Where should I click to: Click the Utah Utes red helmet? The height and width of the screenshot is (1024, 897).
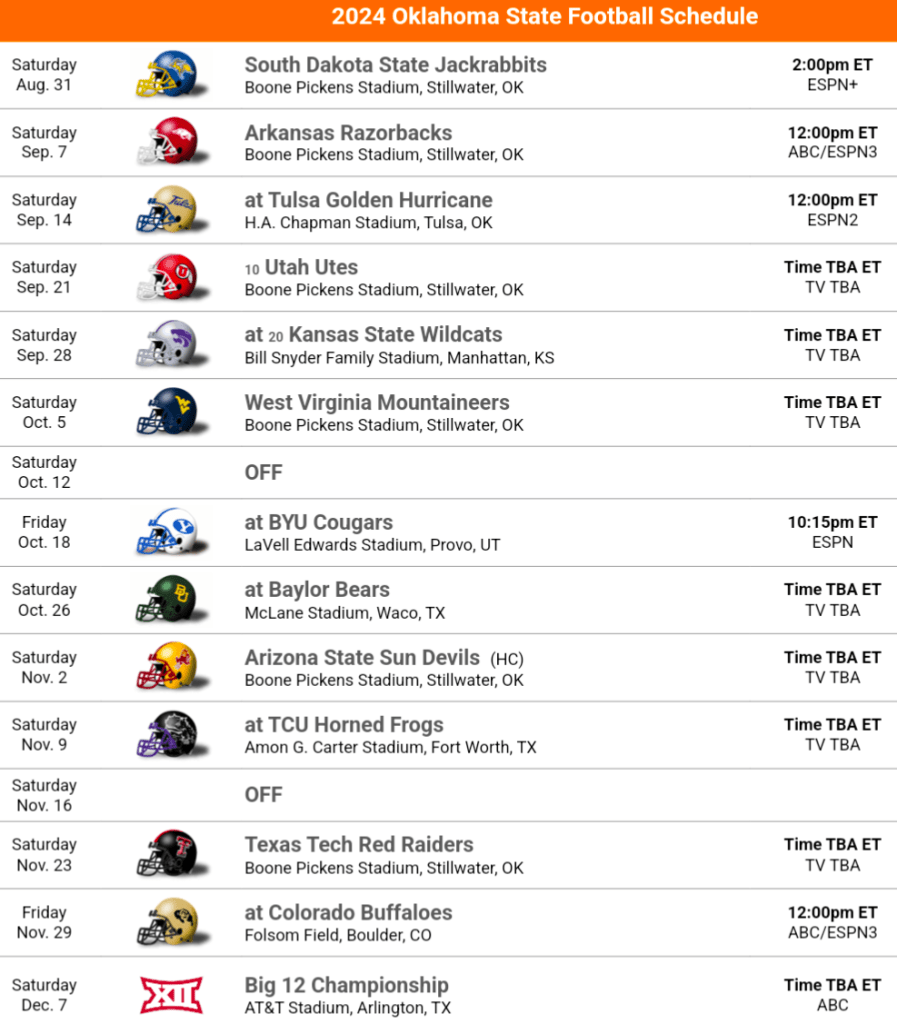pos(167,277)
